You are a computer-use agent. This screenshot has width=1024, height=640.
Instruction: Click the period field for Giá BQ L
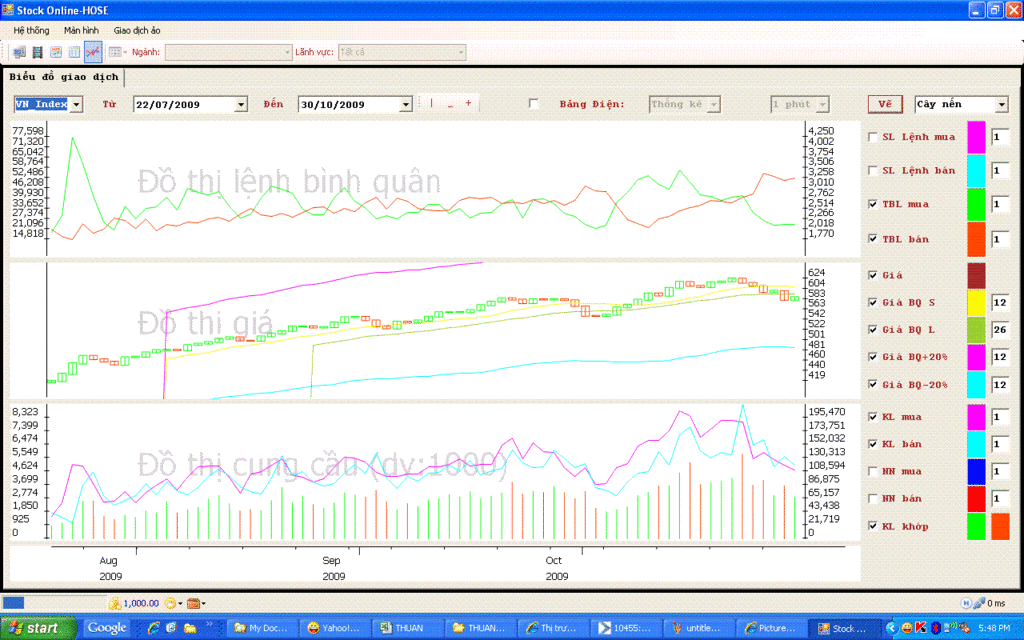point(1000,330)
